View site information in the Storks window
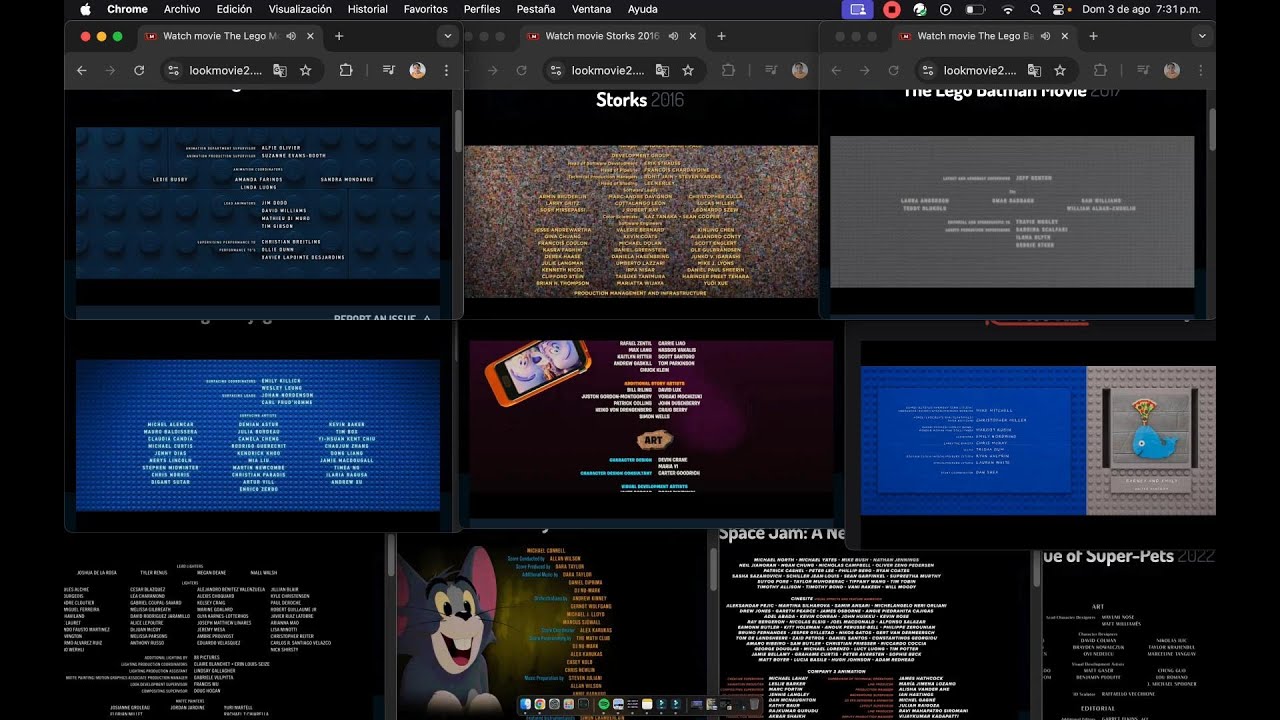This screenshot has height=720, width=1280. (x=555, y=70)
